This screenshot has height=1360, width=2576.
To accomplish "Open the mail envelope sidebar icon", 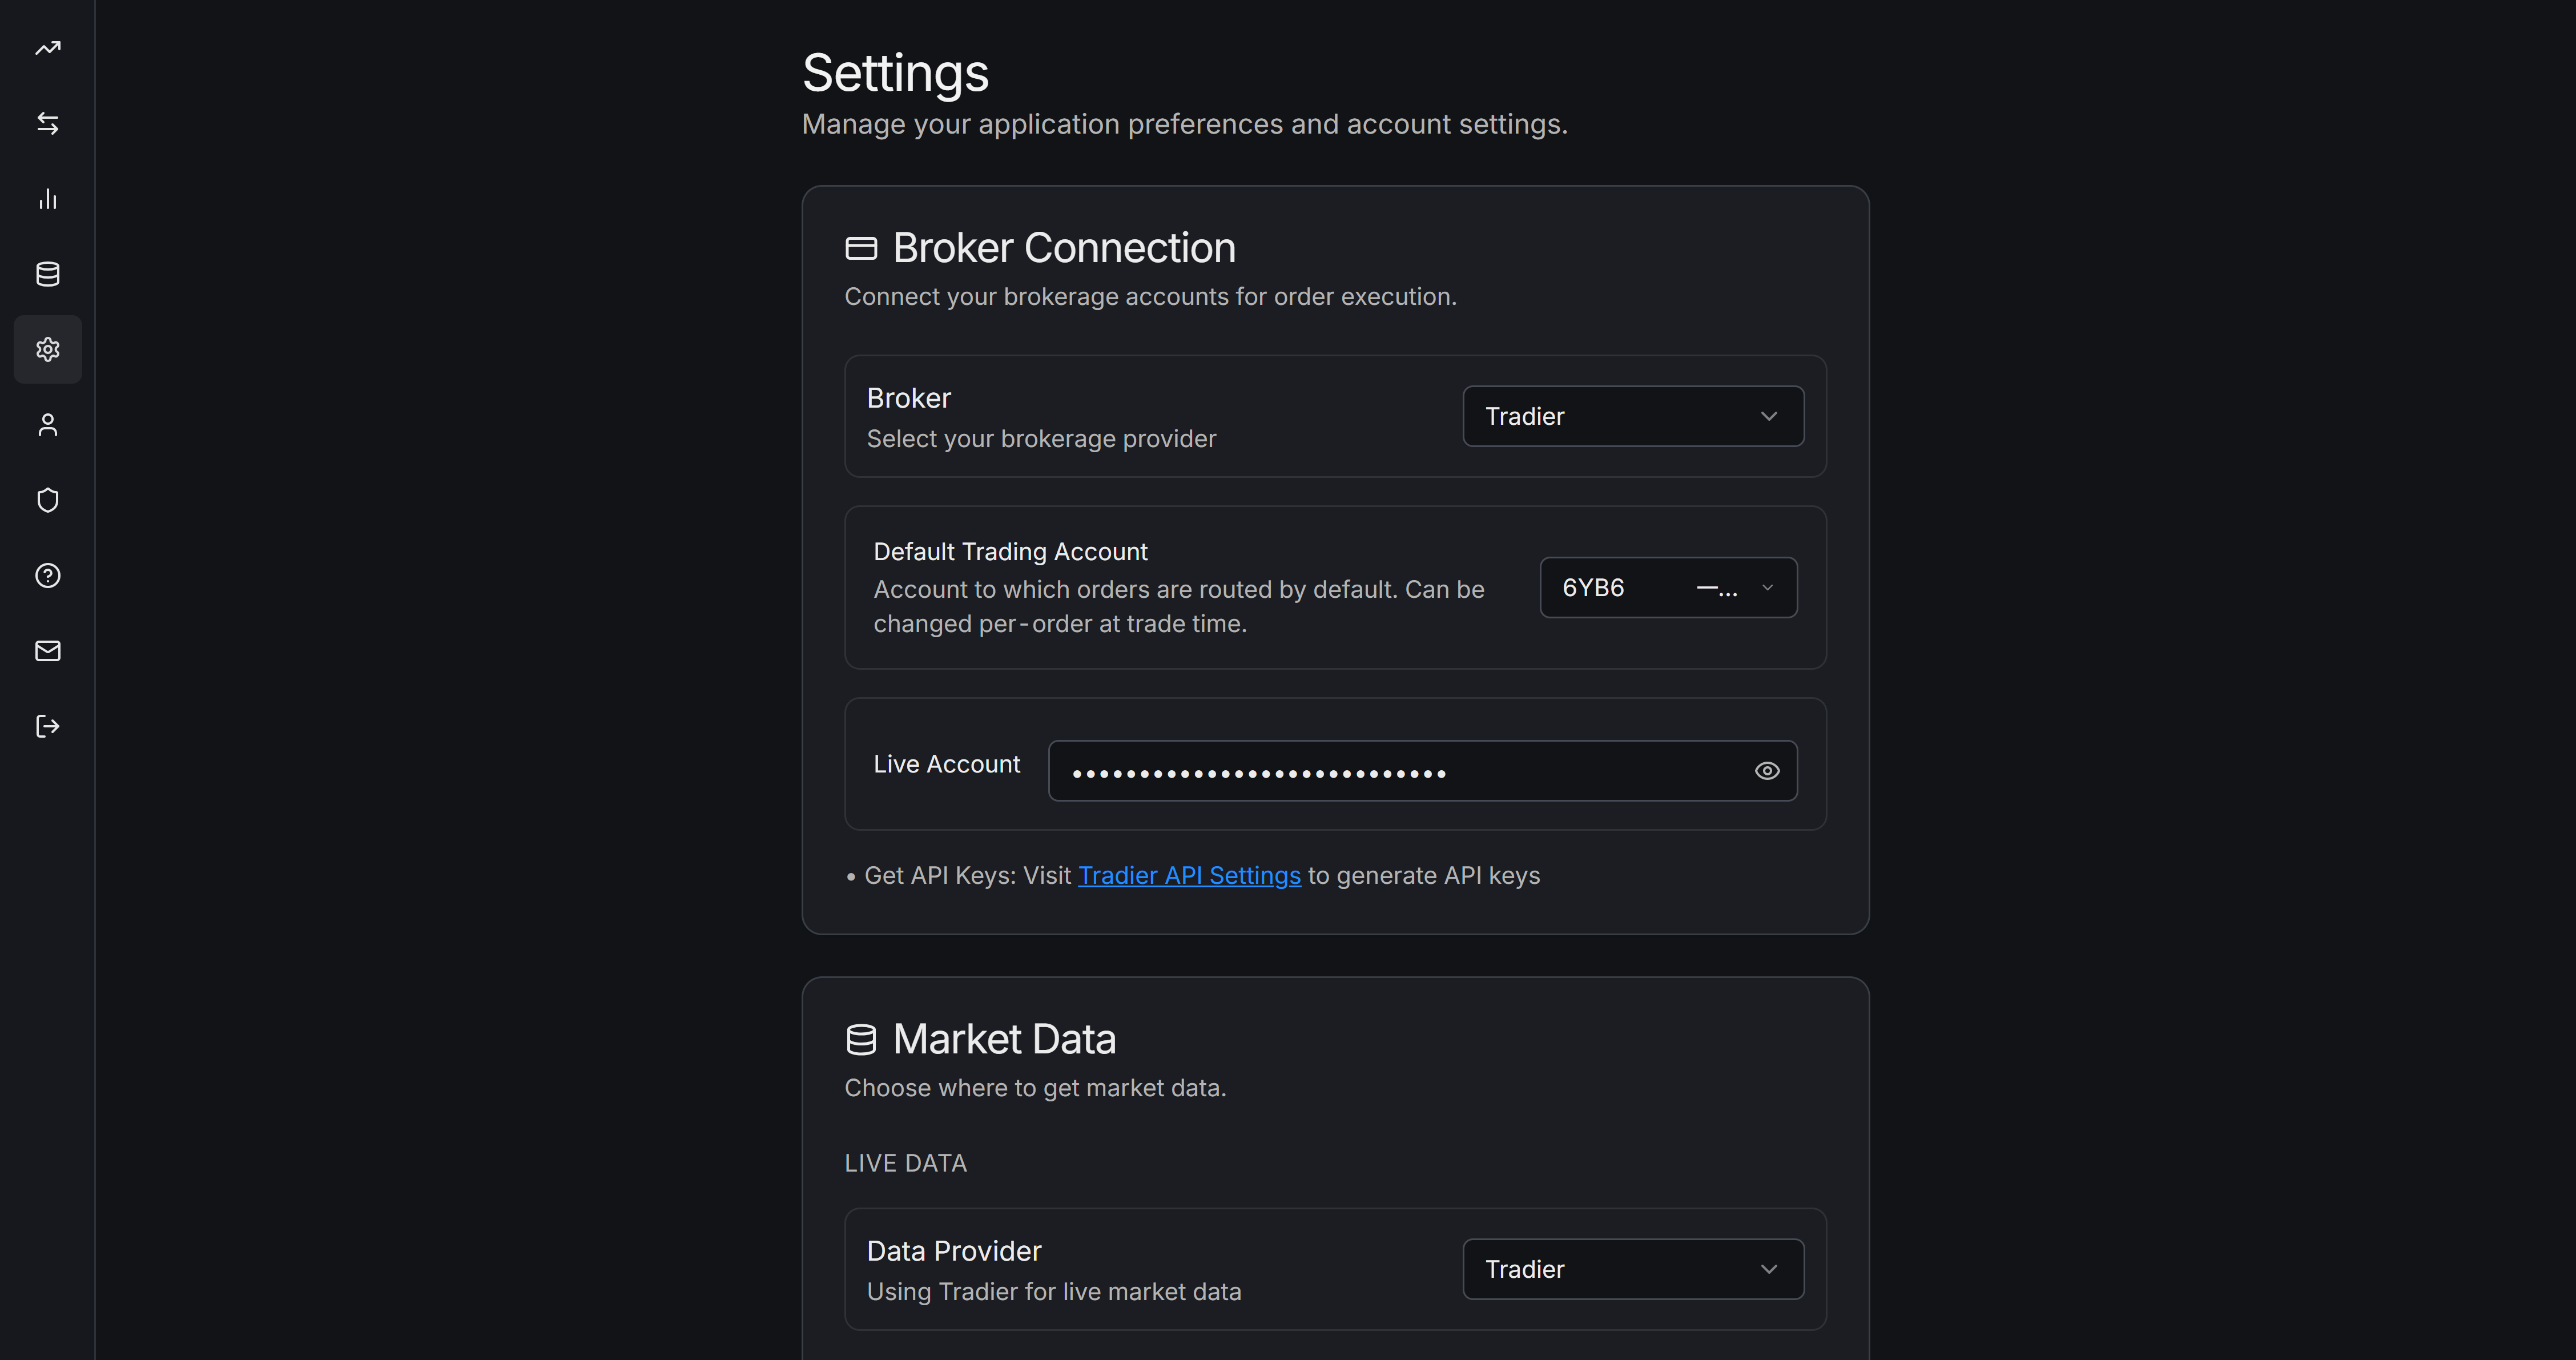I will (48, 651).
